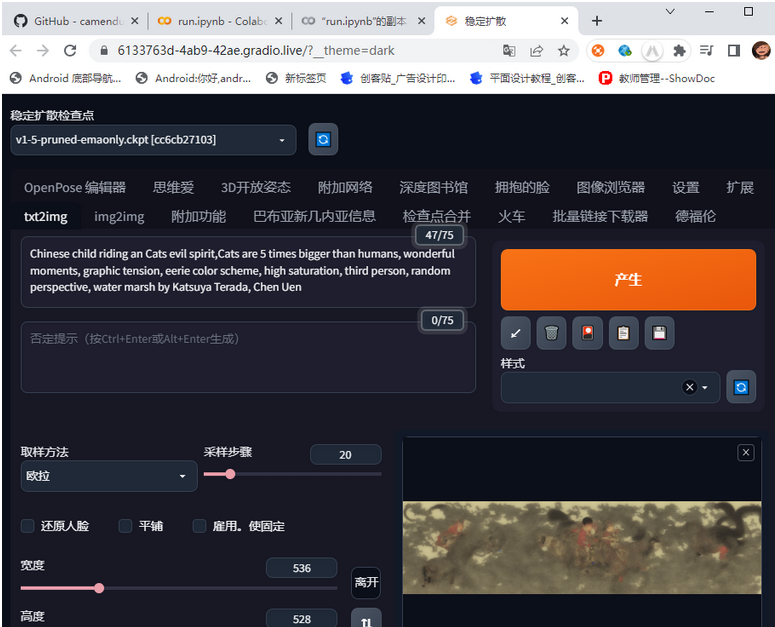Go forward in browser history

(43, 50)
